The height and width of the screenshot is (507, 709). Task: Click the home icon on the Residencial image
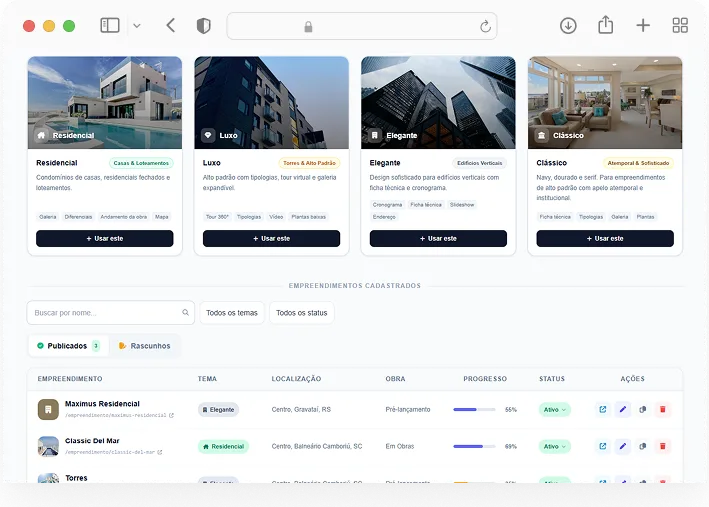(41, 135)
